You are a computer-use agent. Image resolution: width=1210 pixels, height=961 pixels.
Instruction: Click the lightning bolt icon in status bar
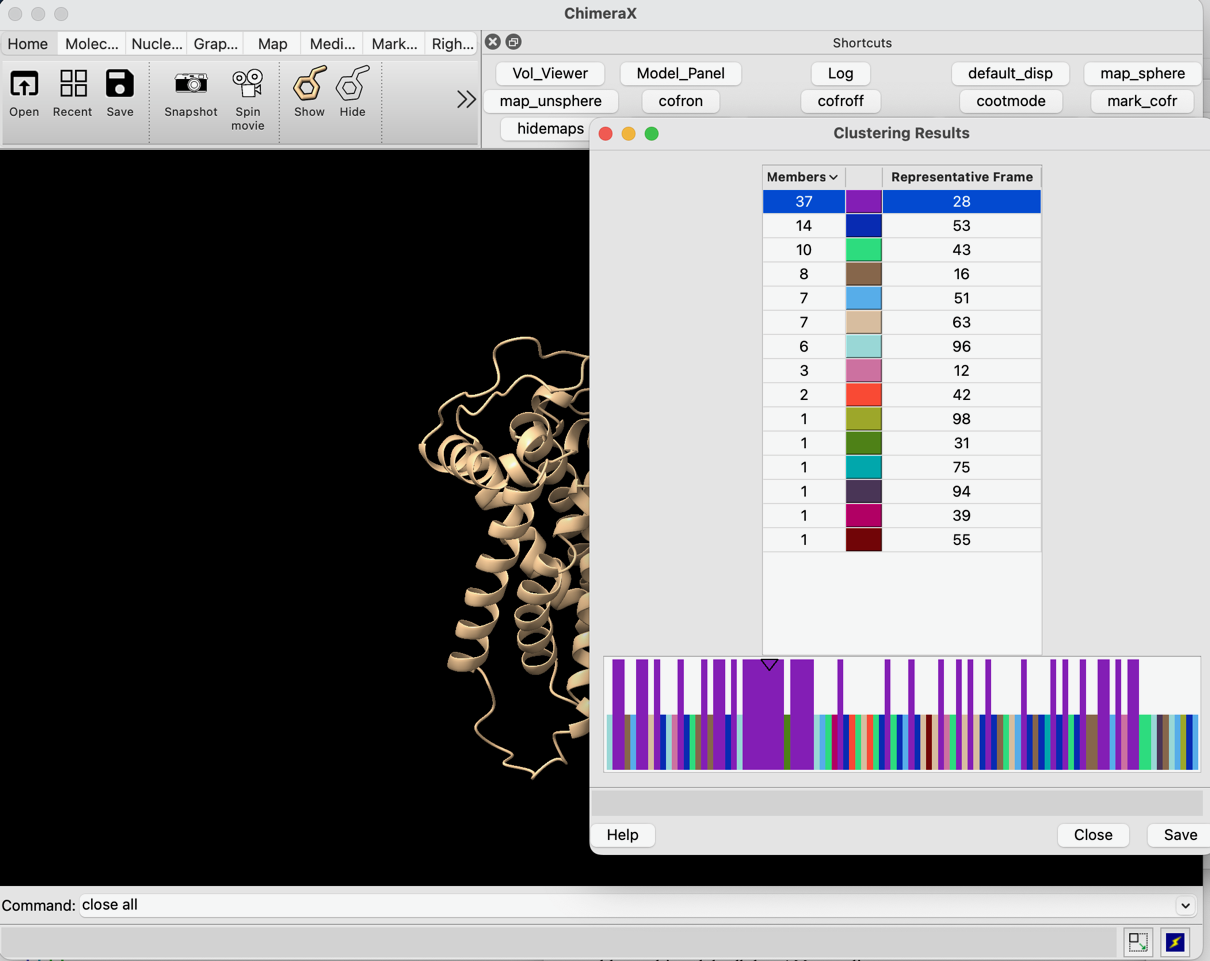[x=1175, y=942]
